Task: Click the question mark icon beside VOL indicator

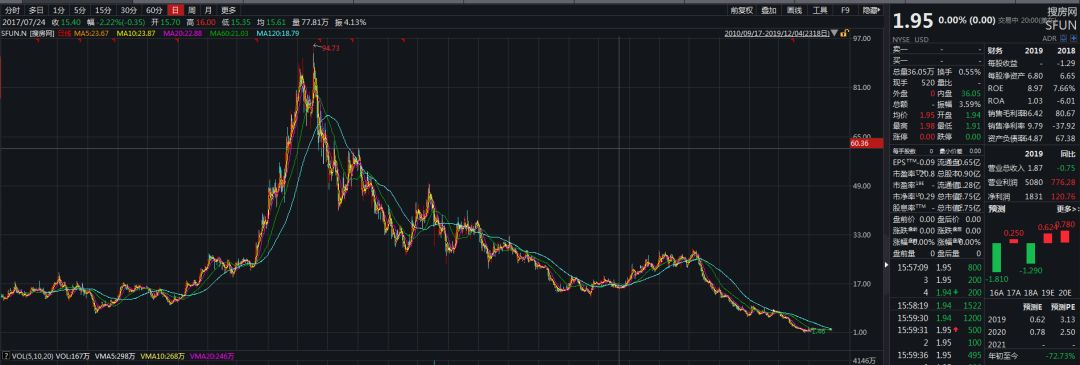Action: point(6,356)
